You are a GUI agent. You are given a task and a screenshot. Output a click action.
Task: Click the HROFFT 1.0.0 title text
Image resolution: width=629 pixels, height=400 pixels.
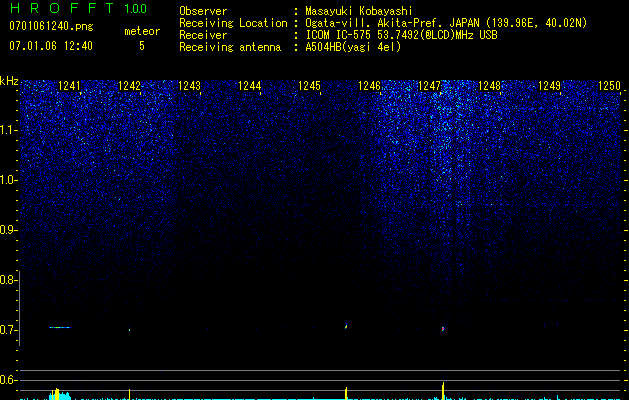[x=78, y=8]
